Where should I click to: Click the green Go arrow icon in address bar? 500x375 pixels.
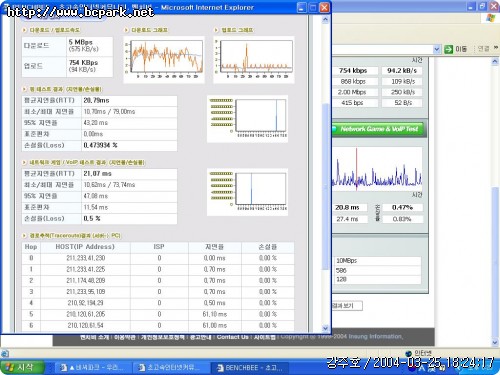click(x=449, y=49)
